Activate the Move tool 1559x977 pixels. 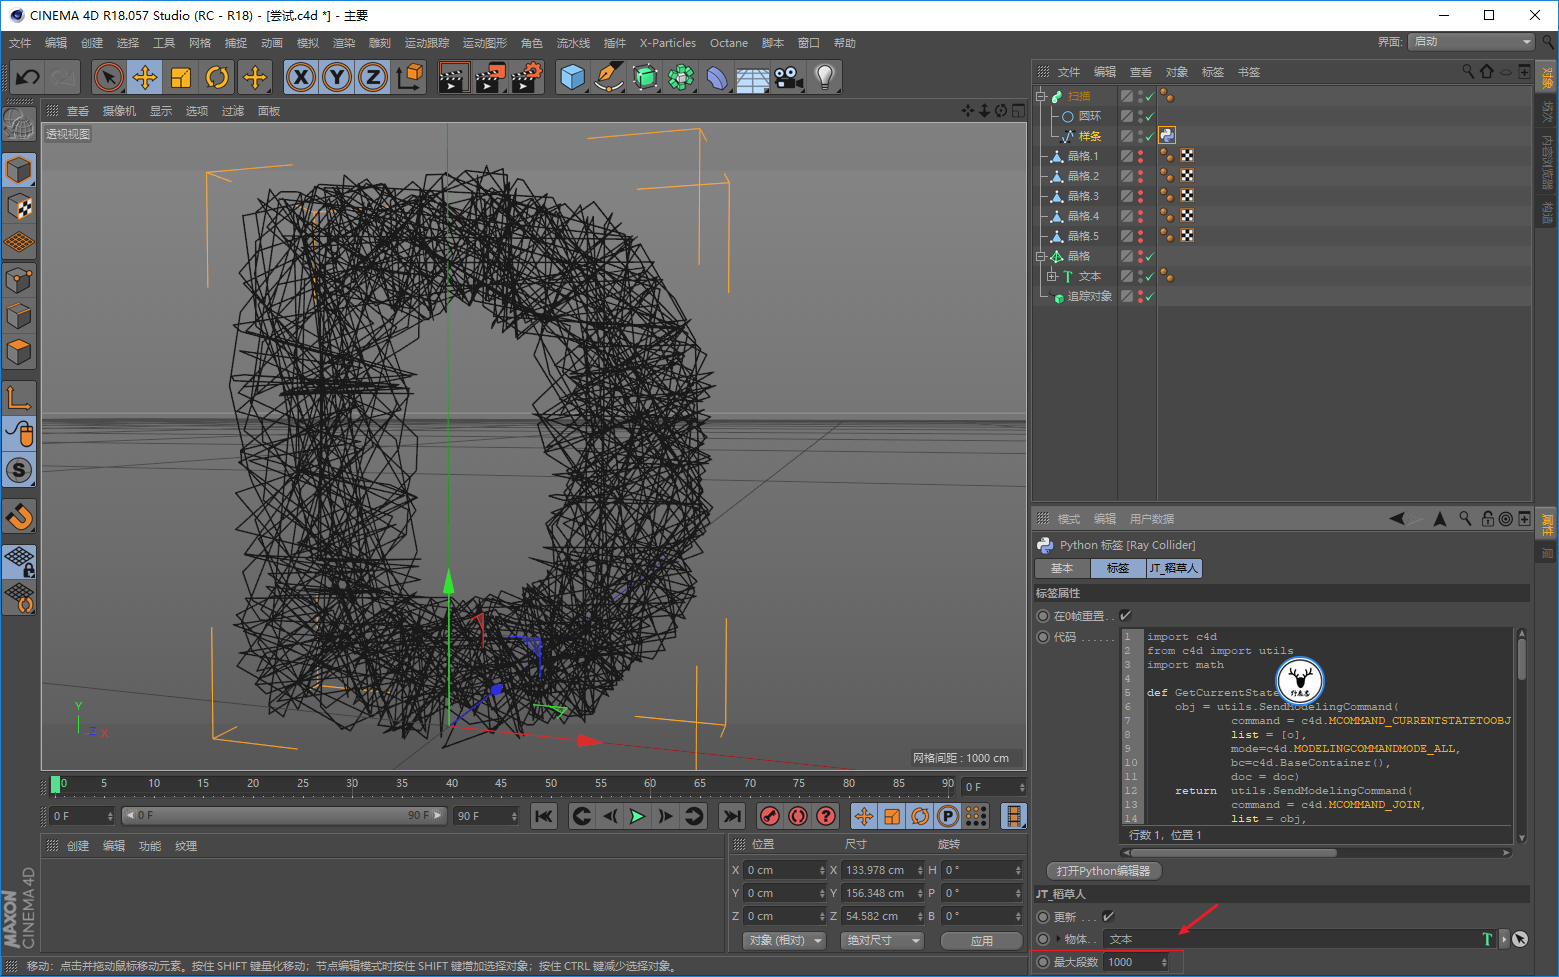(x=145, y=77)
